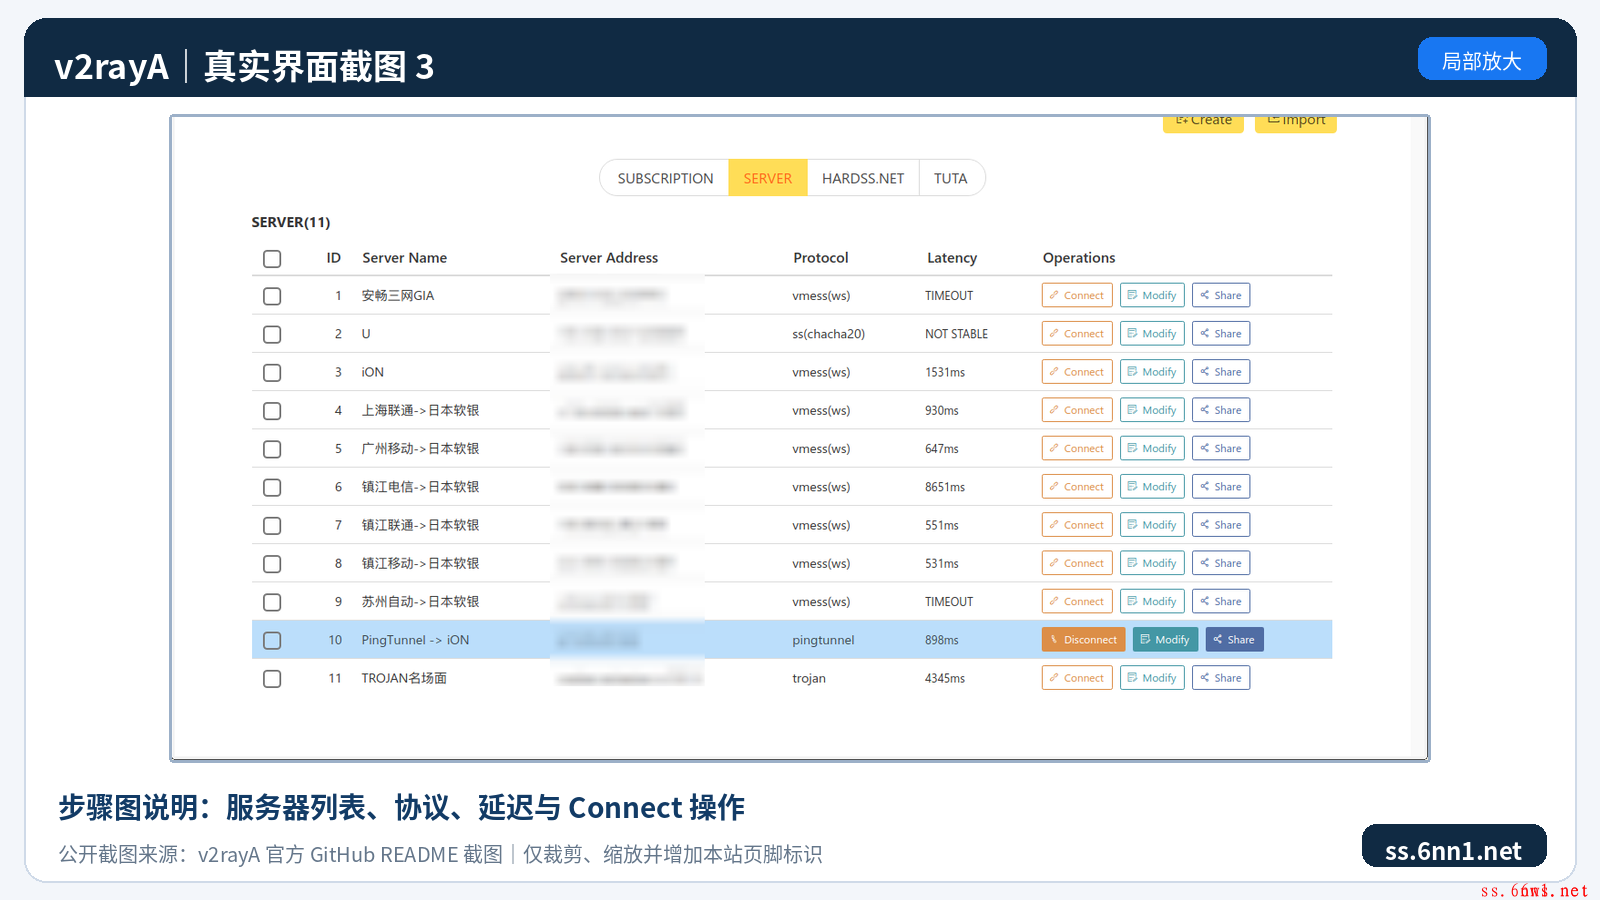
Task: Modify 镇江联通->日本软银 server
Action: pos(1152,525)
